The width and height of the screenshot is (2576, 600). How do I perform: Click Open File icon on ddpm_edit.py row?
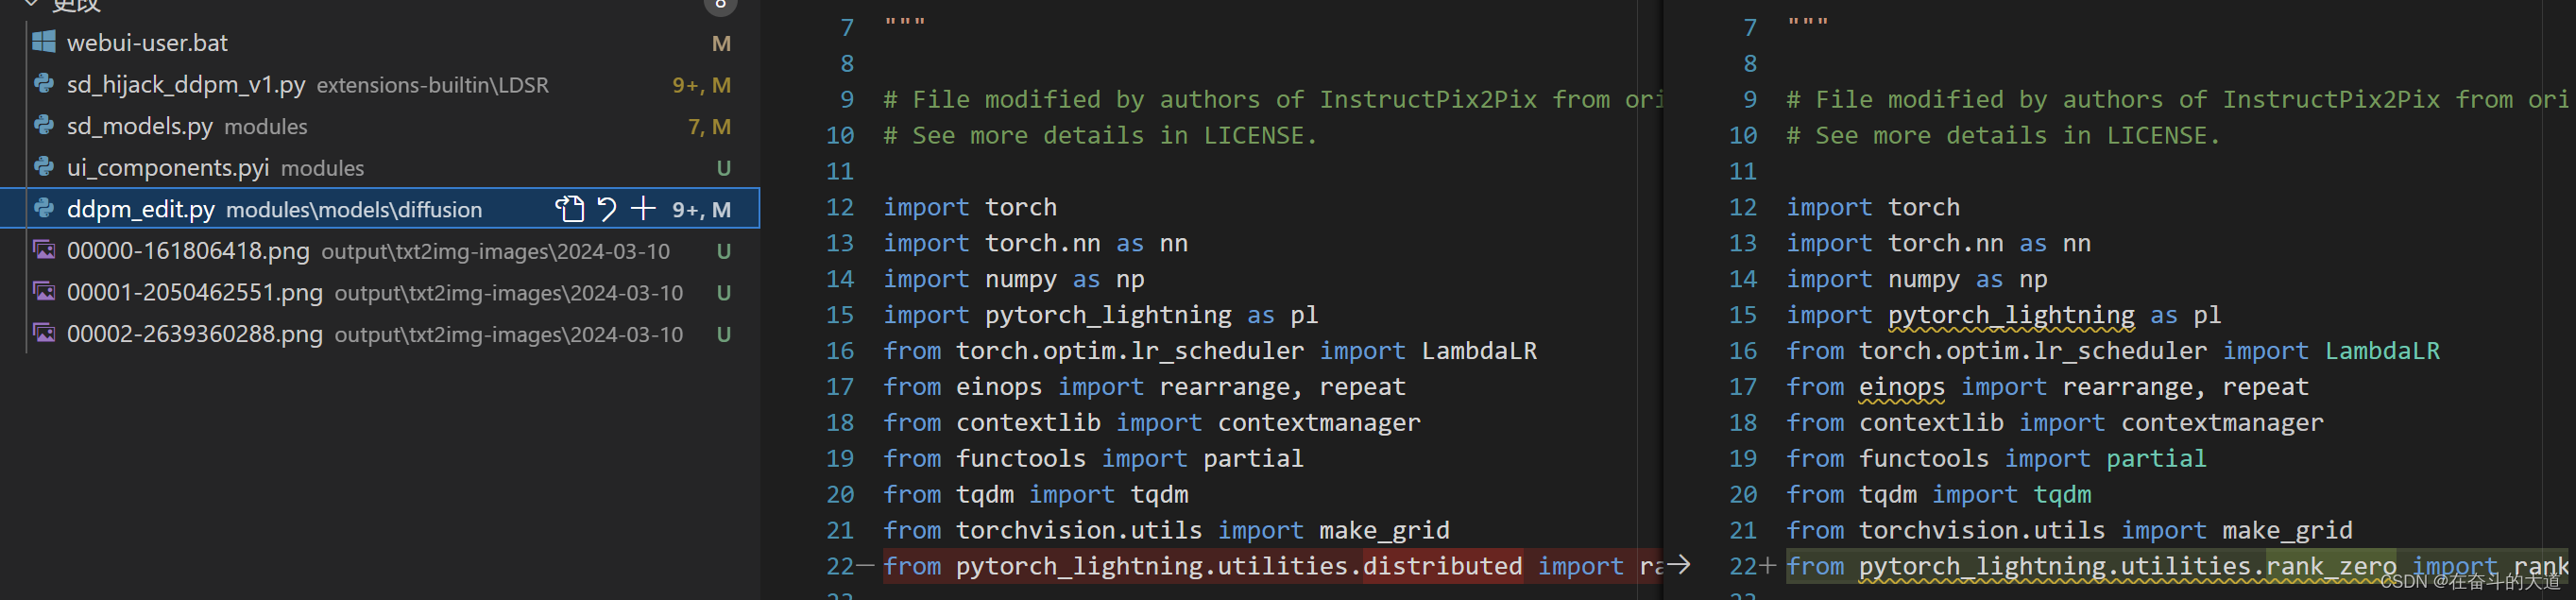pyautogui.click(x=569, y=209)
